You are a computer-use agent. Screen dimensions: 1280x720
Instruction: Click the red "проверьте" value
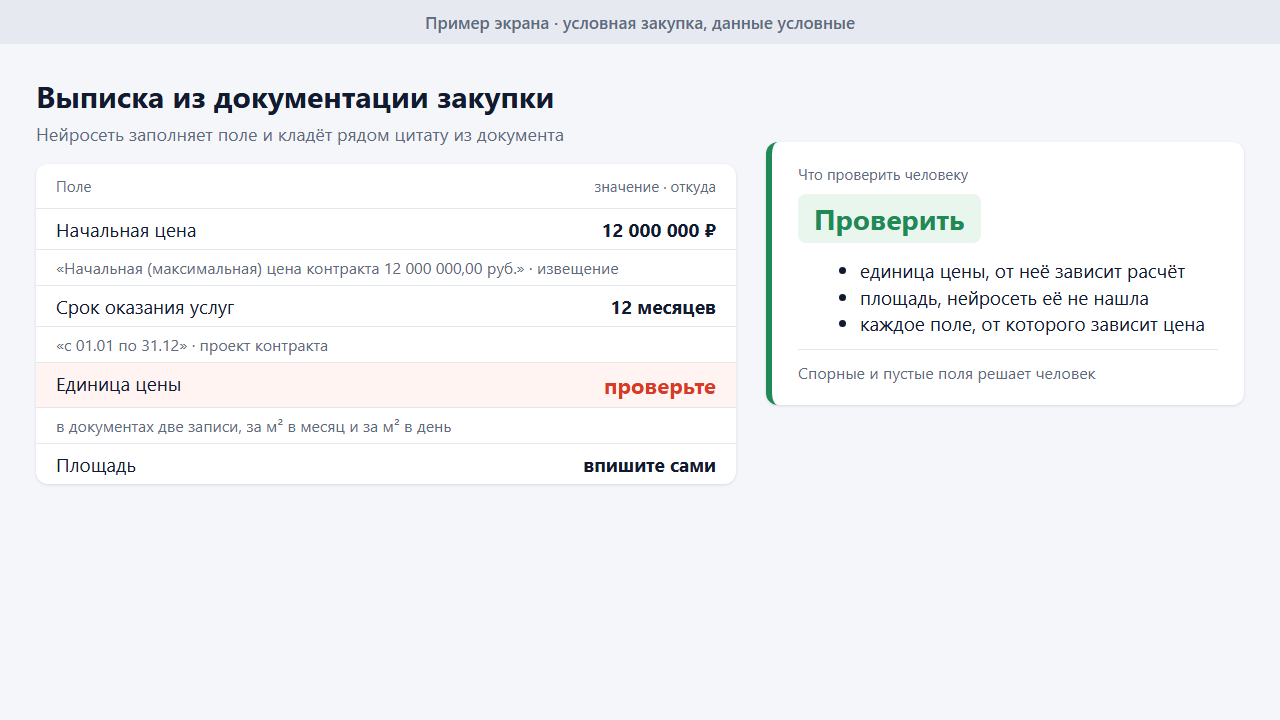click(x=660, y=387)
